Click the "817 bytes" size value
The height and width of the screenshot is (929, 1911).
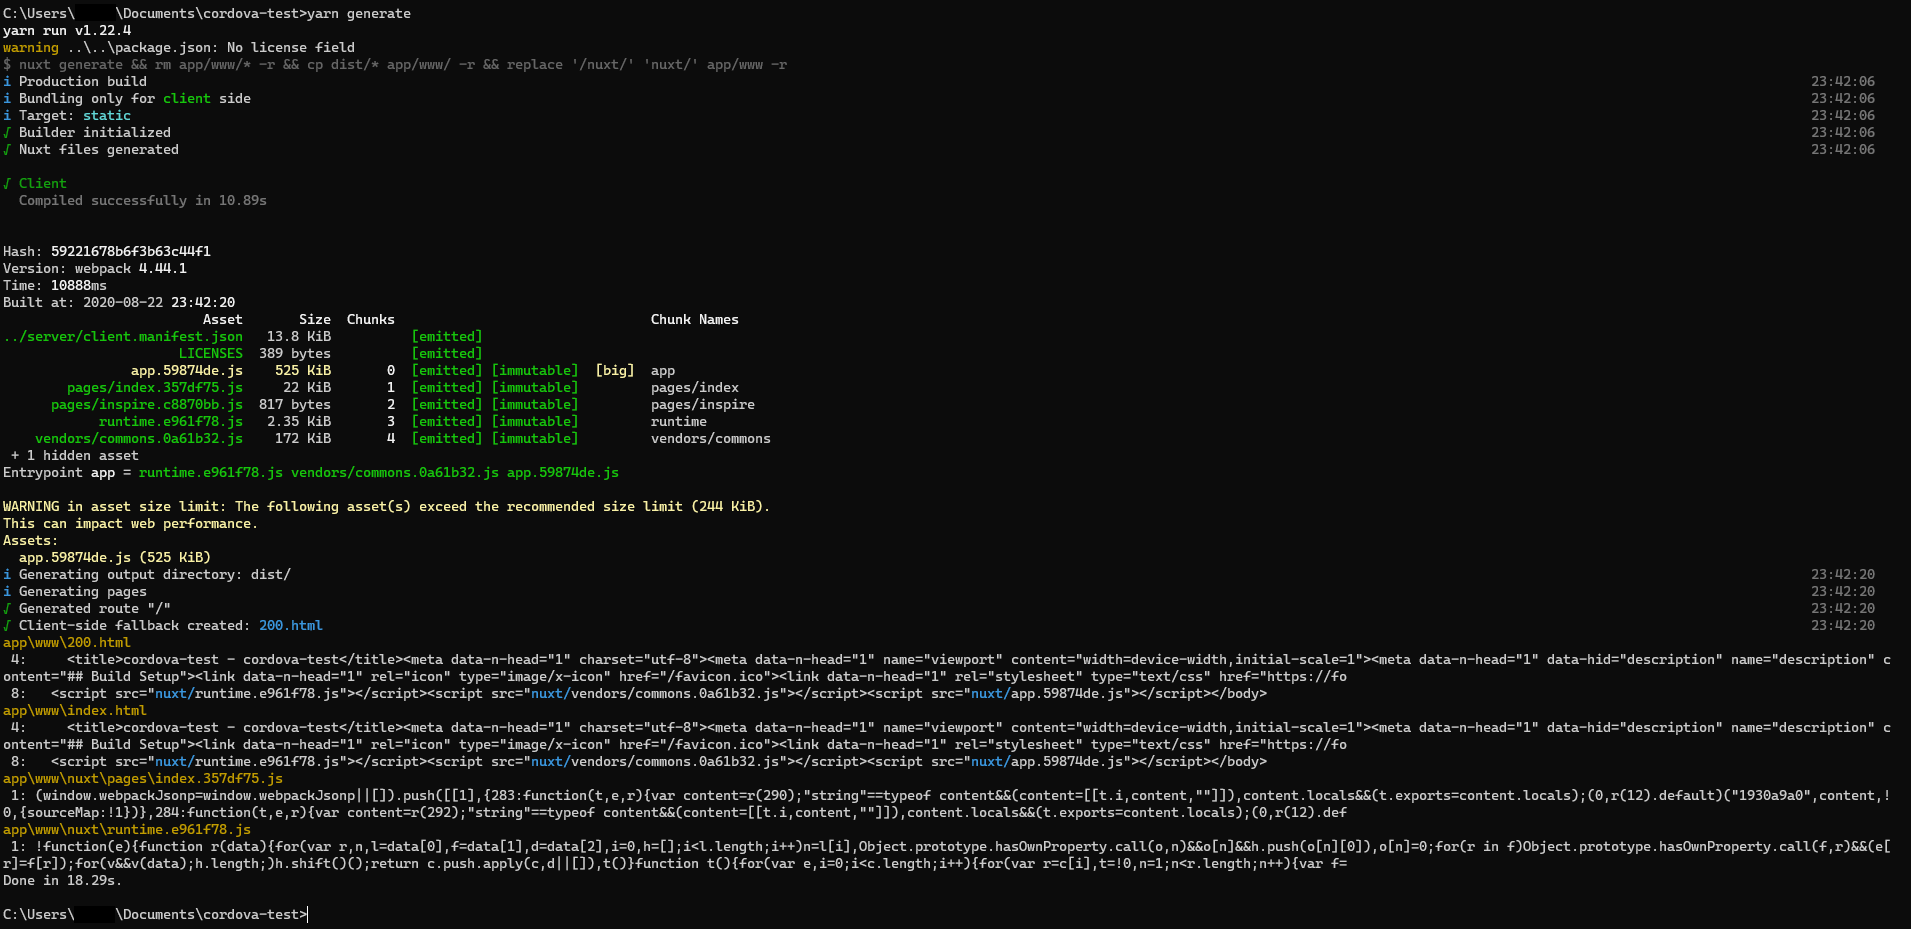(295, 404)
